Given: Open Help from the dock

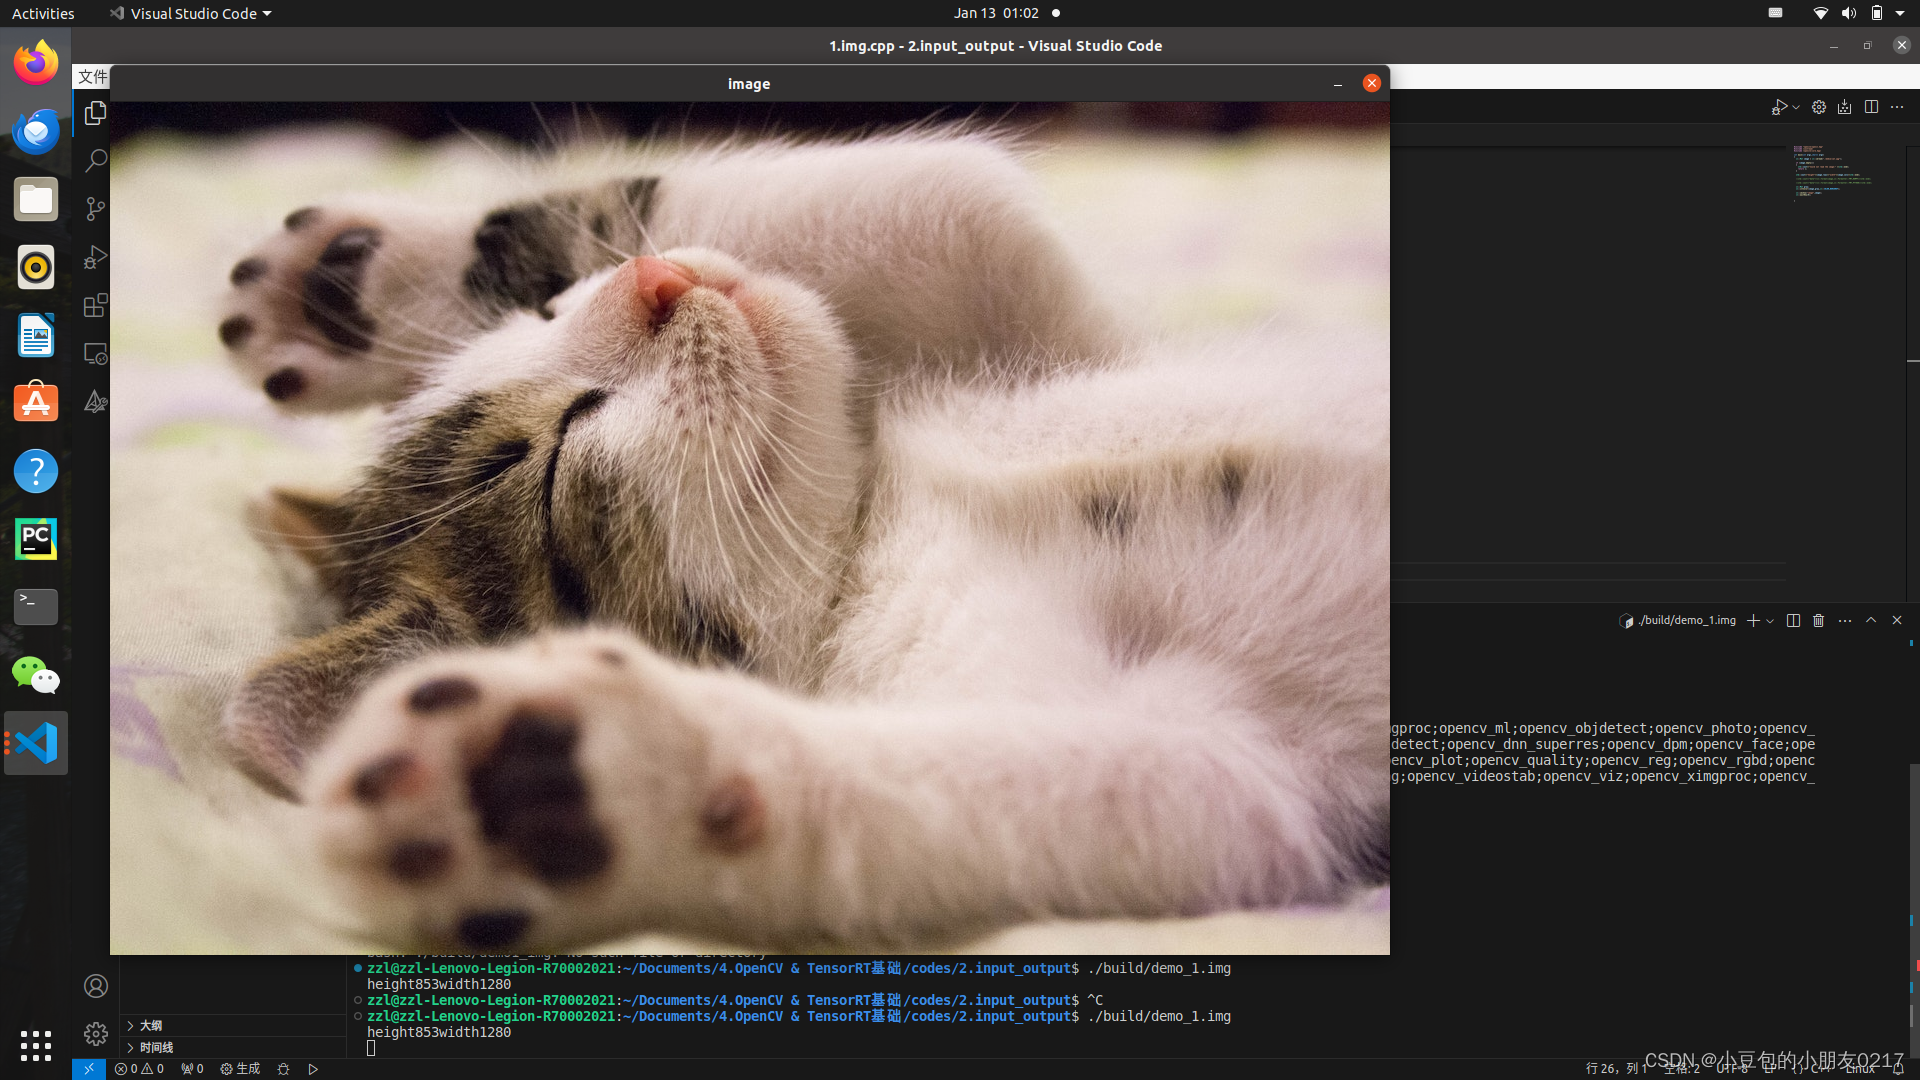Looking at the screenshot, I should coord(36,471).
